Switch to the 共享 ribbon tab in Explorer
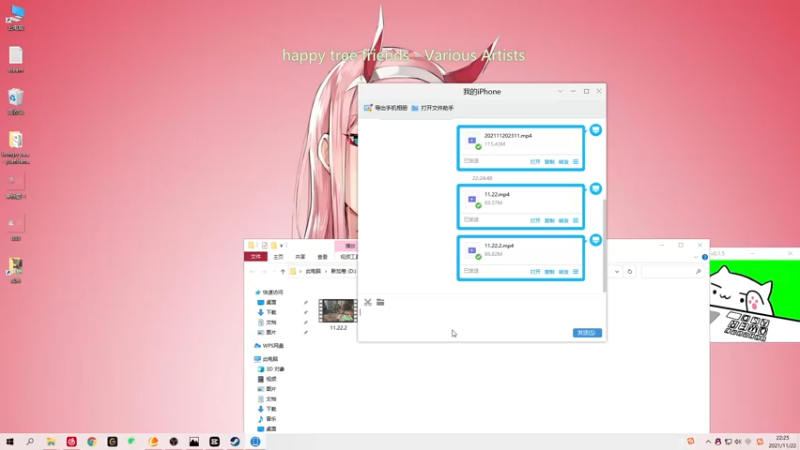Screen dimensions: 800x450 tap(300, 257)
